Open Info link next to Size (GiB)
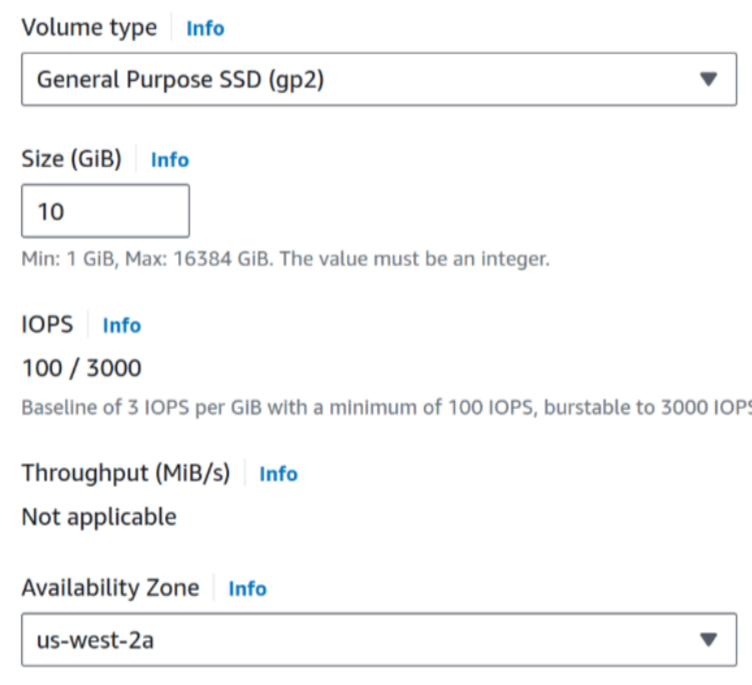The image size is (752, 685). tap(170, 160)
